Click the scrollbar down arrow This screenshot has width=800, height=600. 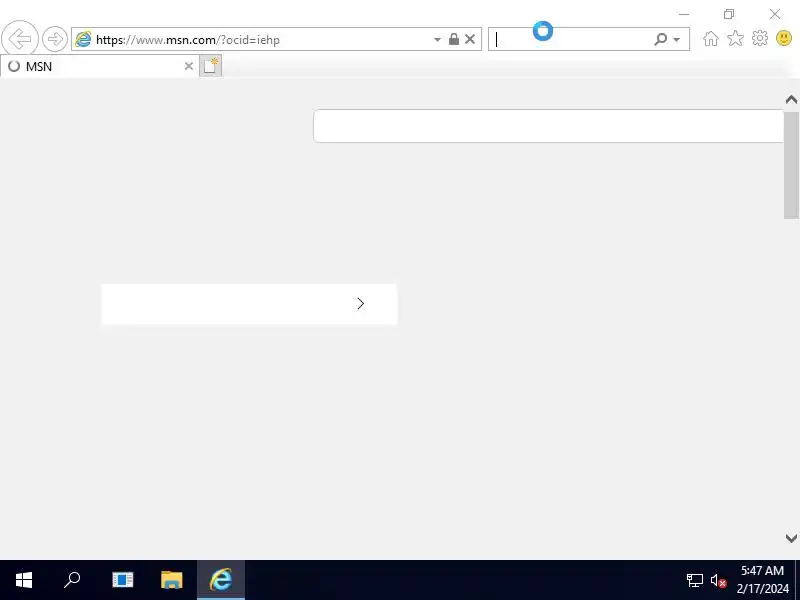pyautogui.click(x=791, y=538)
